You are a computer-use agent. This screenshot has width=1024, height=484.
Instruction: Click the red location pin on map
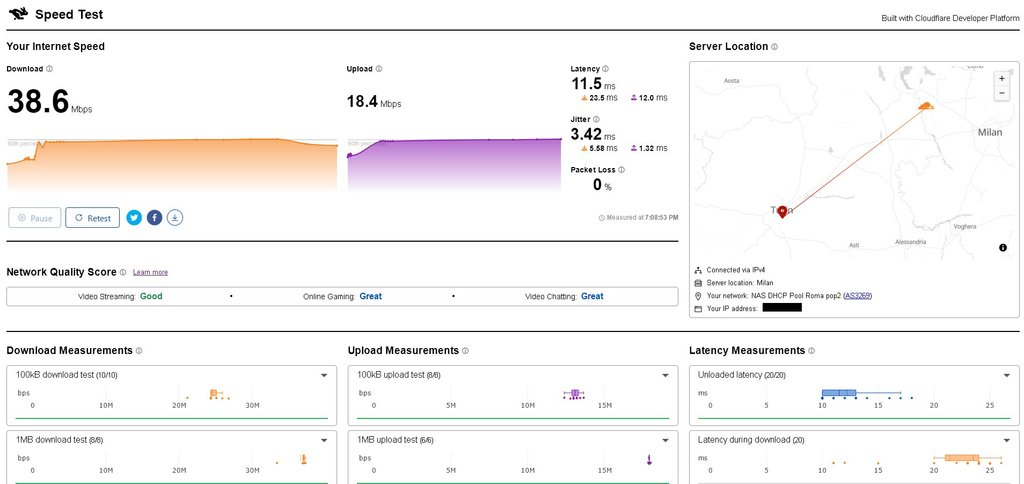(x=782, y=210)
